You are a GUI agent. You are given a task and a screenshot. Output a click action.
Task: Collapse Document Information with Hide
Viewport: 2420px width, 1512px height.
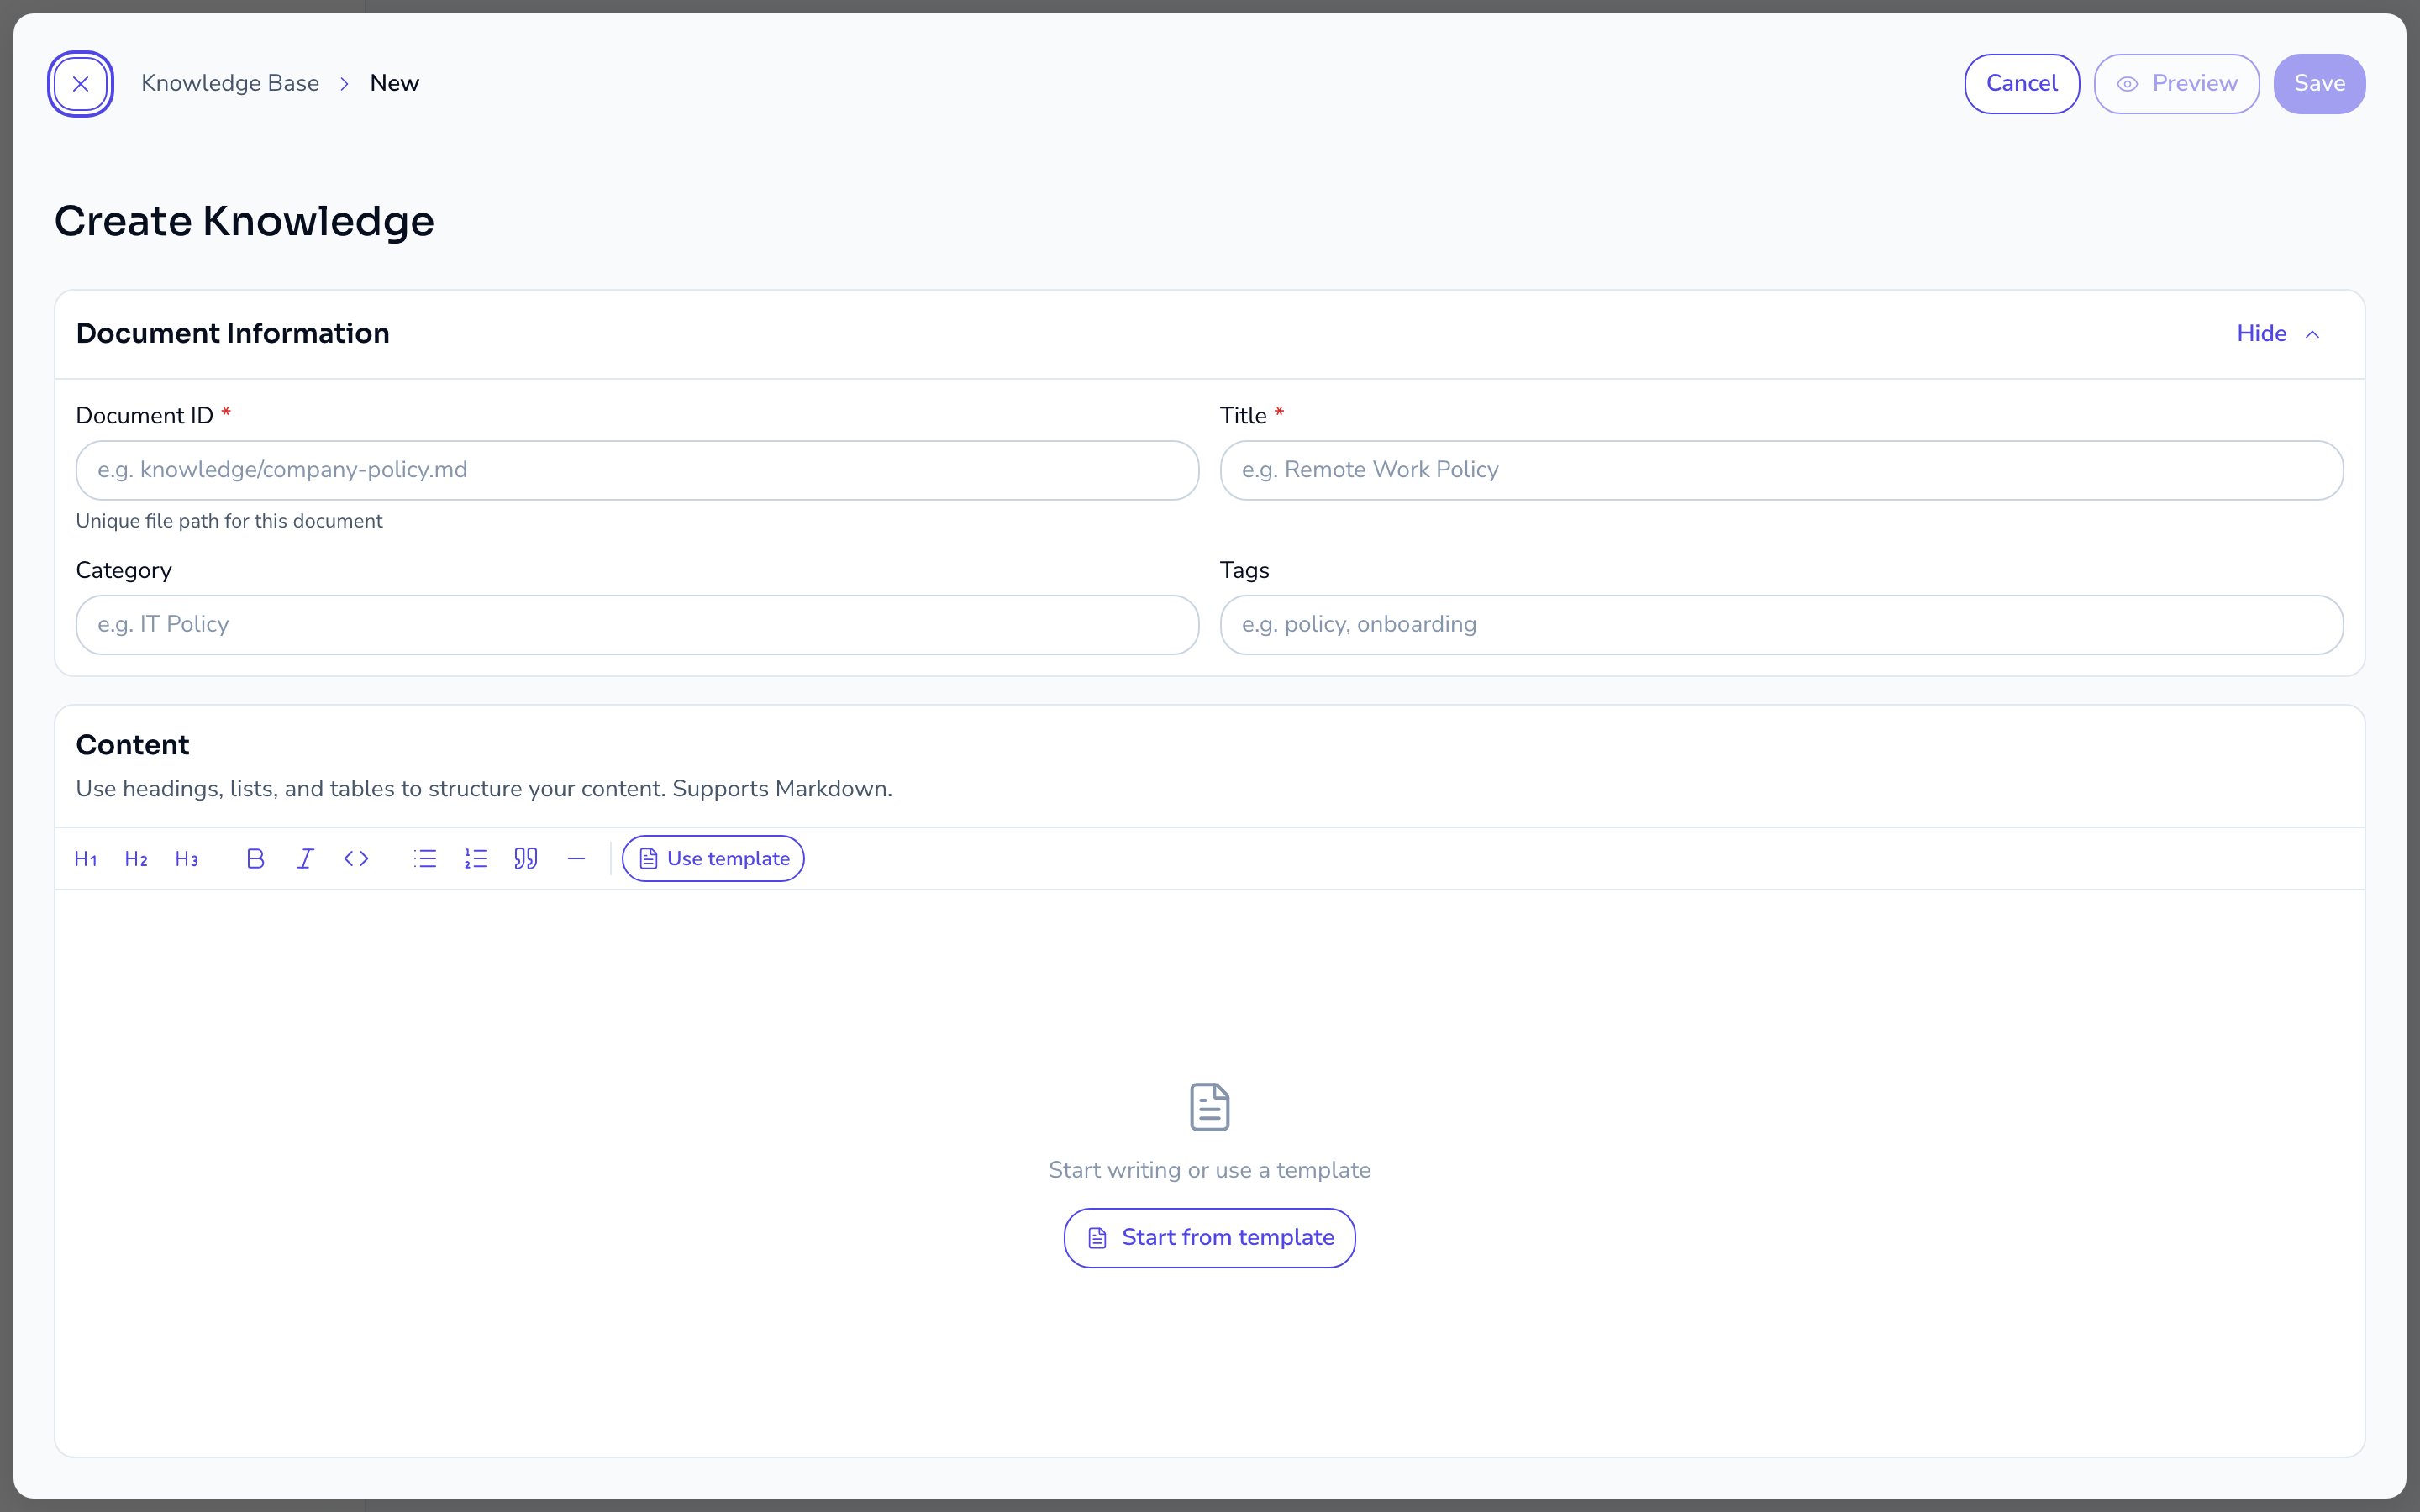point(2279,334)
